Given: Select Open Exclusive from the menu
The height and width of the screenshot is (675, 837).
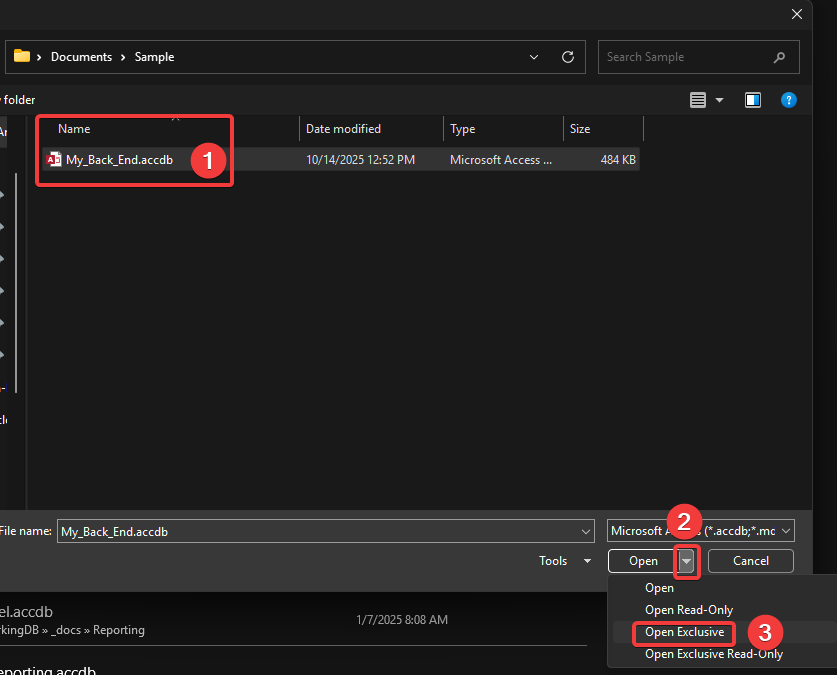Looking at the screenshot, I should click(x=684, y=632).
